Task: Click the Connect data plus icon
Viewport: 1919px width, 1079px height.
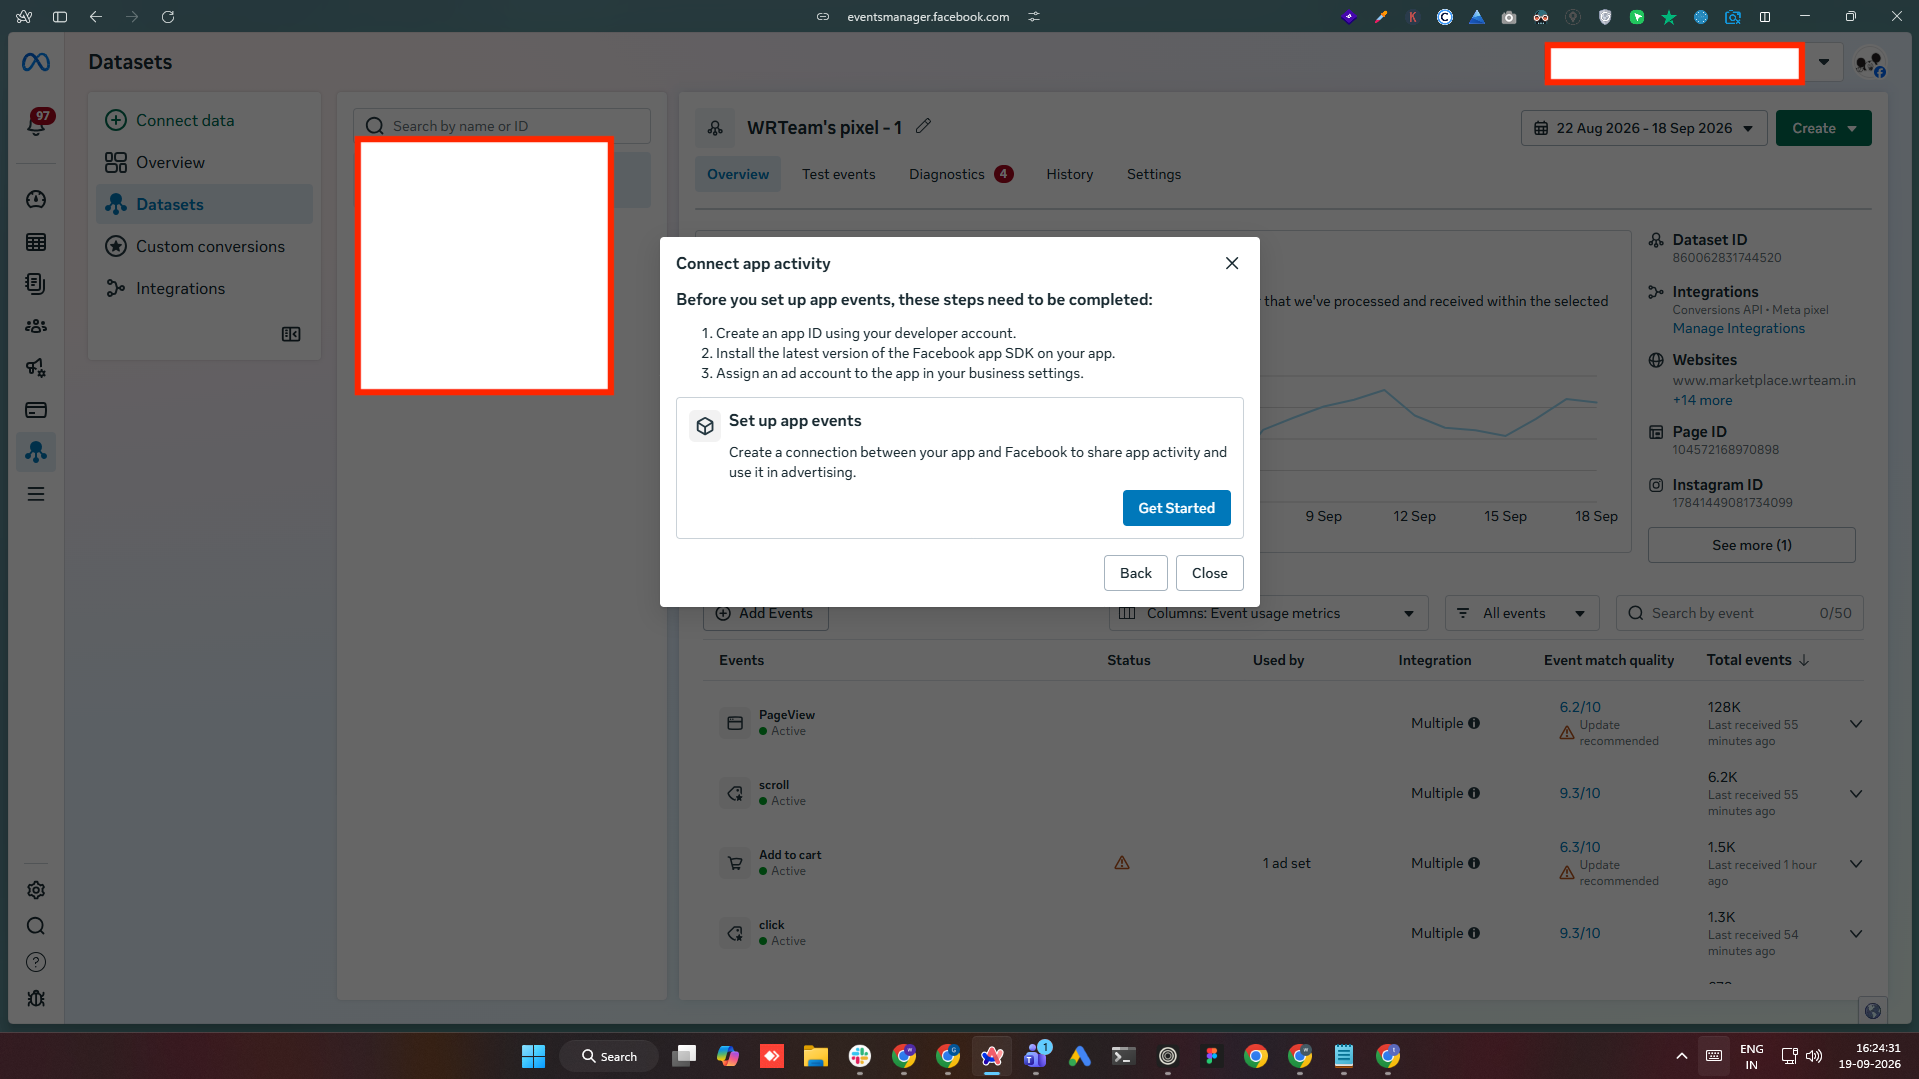Action: (116, 120)
